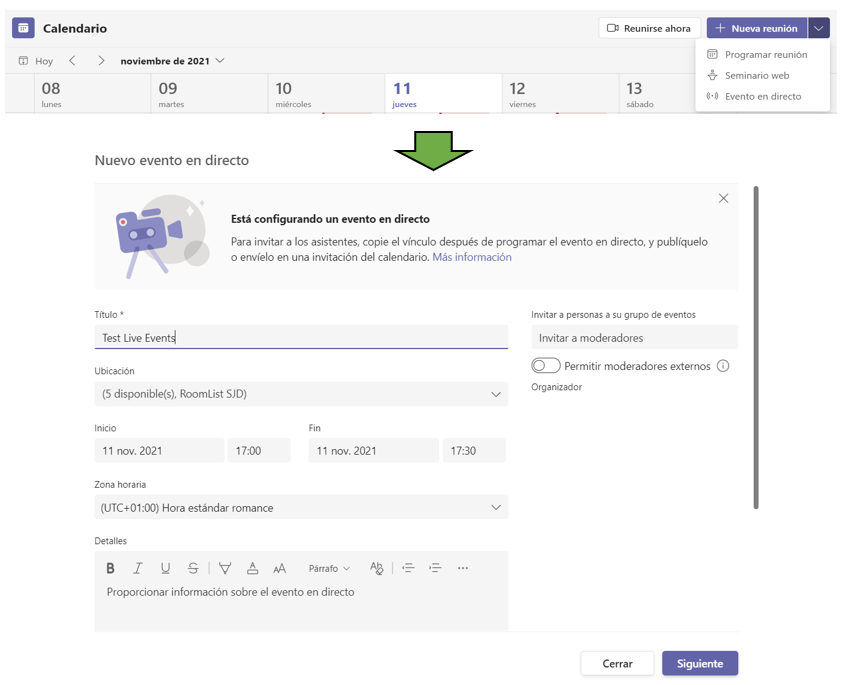Apply strikethrough formatting
The image size is (849, 685).
click(x=193, y=568)
